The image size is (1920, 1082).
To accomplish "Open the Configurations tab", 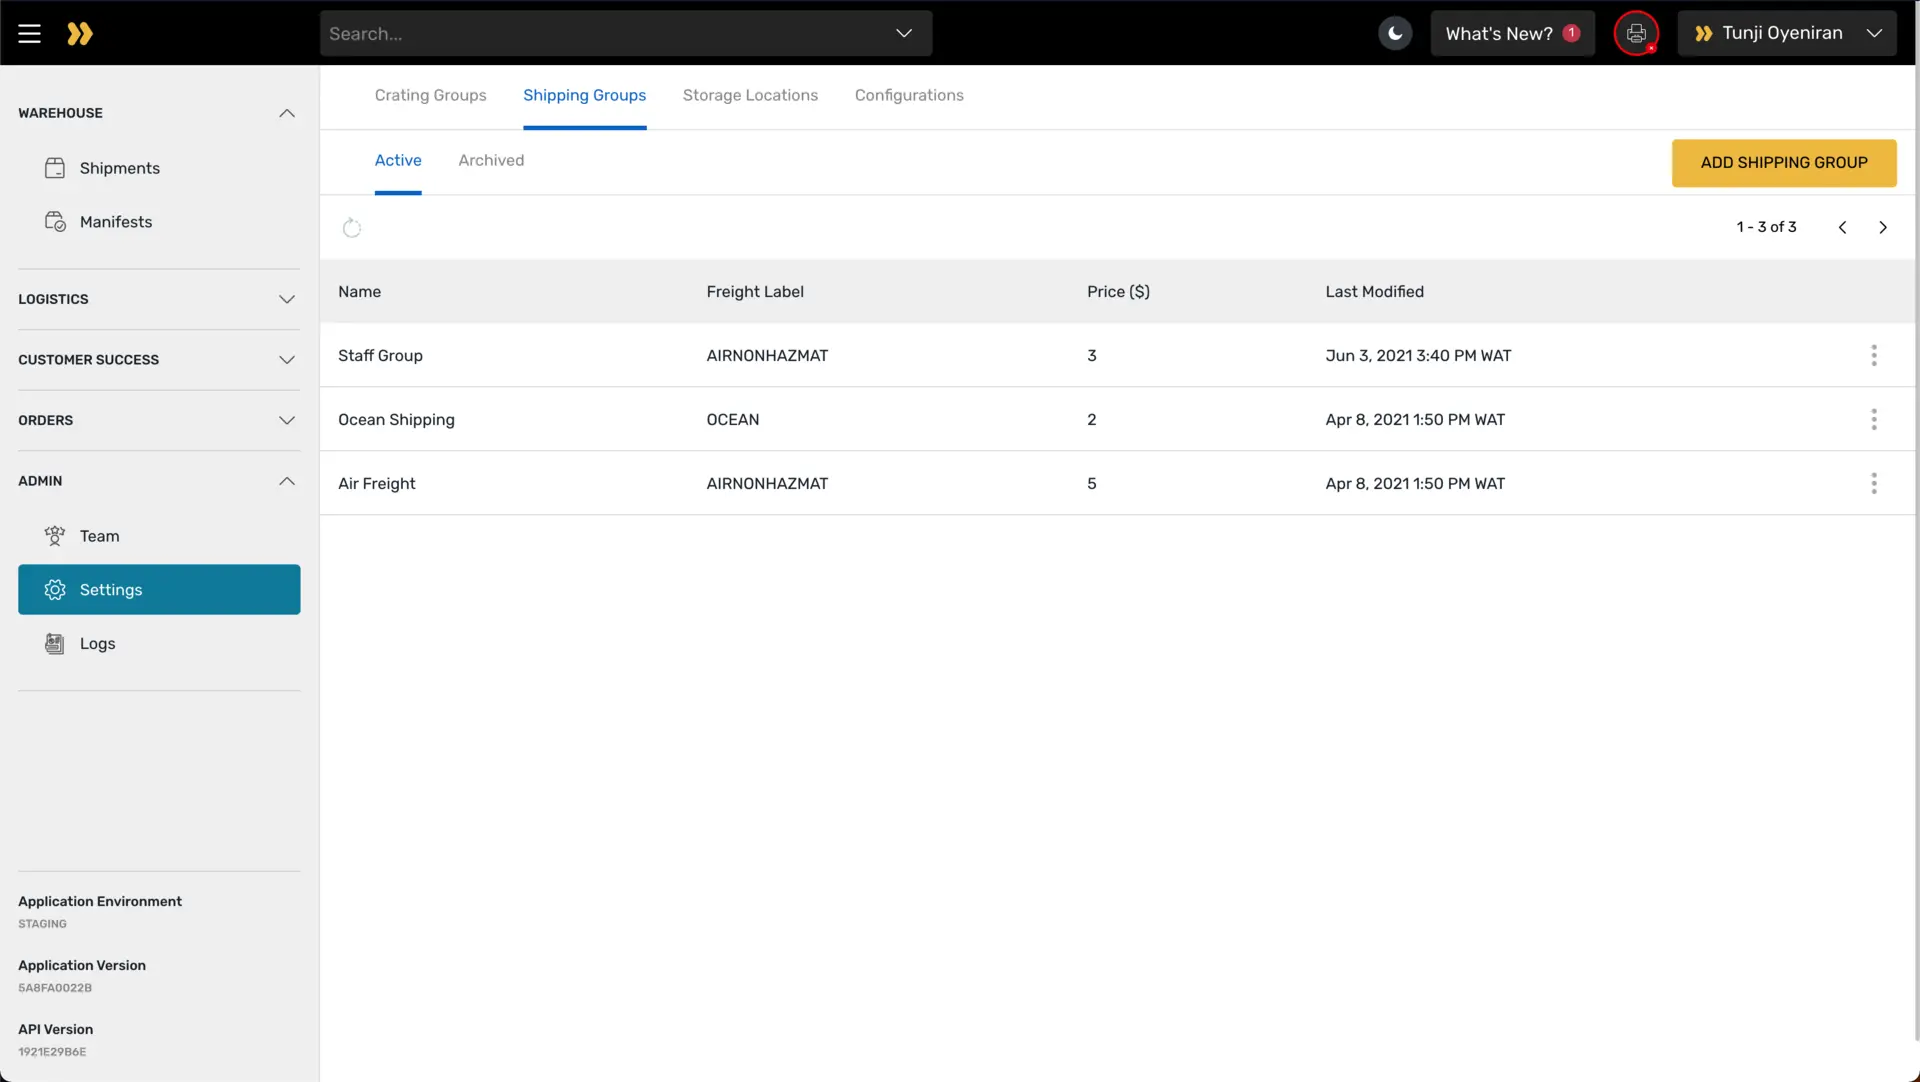I will [x=909, y=95].
